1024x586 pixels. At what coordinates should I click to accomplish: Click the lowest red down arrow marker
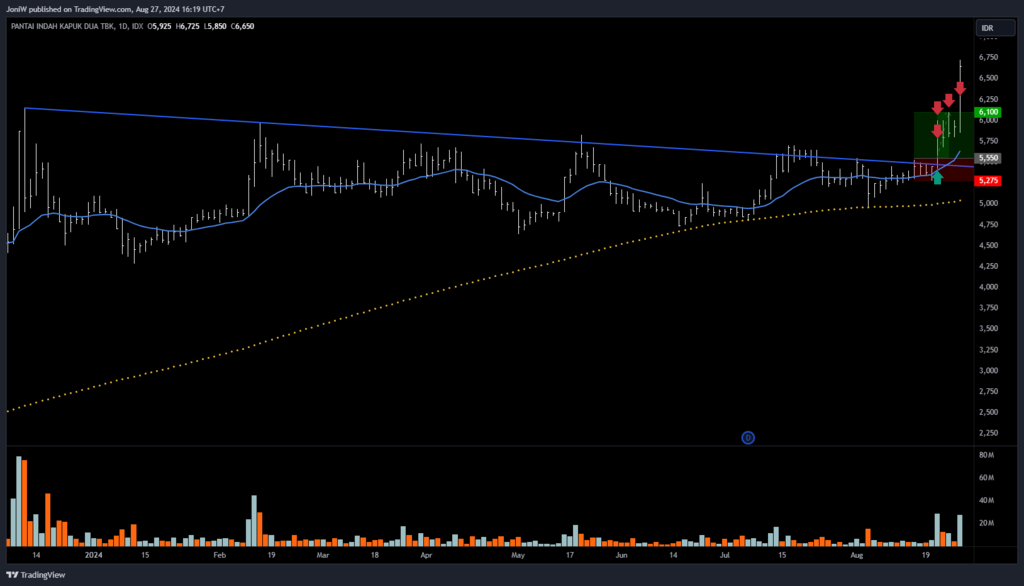[x=937, y=131]
